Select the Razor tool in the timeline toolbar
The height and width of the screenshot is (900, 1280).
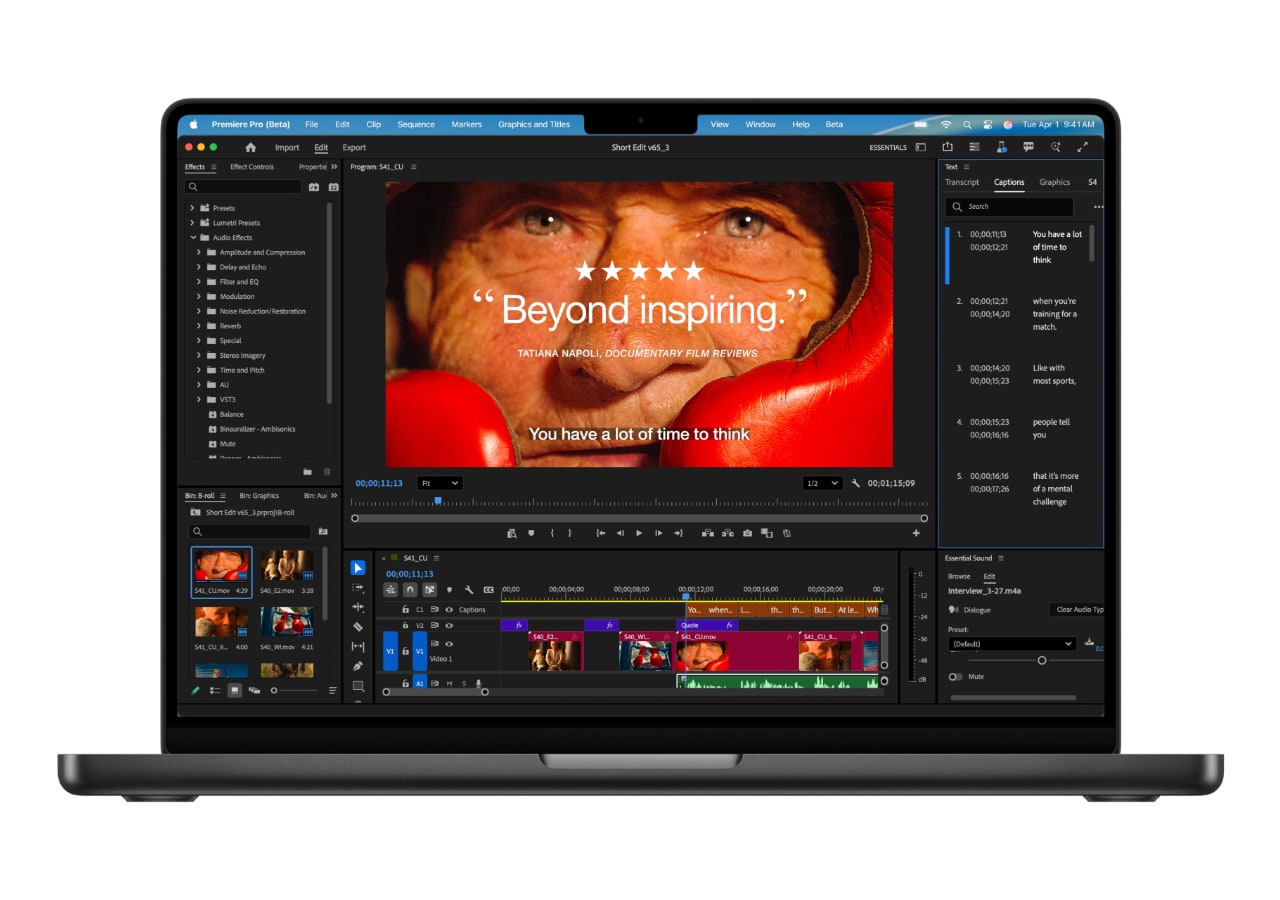359,626
